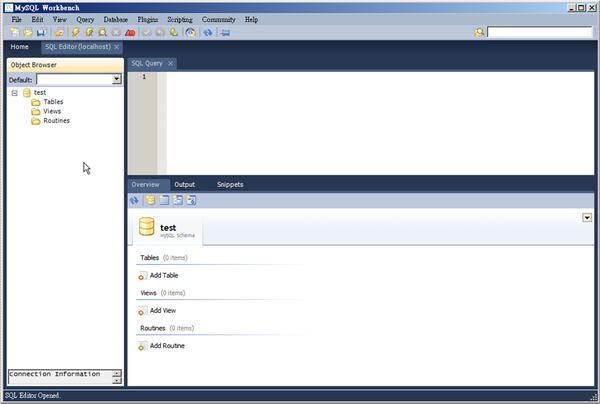Toggle auto-commit lightning checkmark icon
The width and height of the screenshot is (600, 404).
174,33
